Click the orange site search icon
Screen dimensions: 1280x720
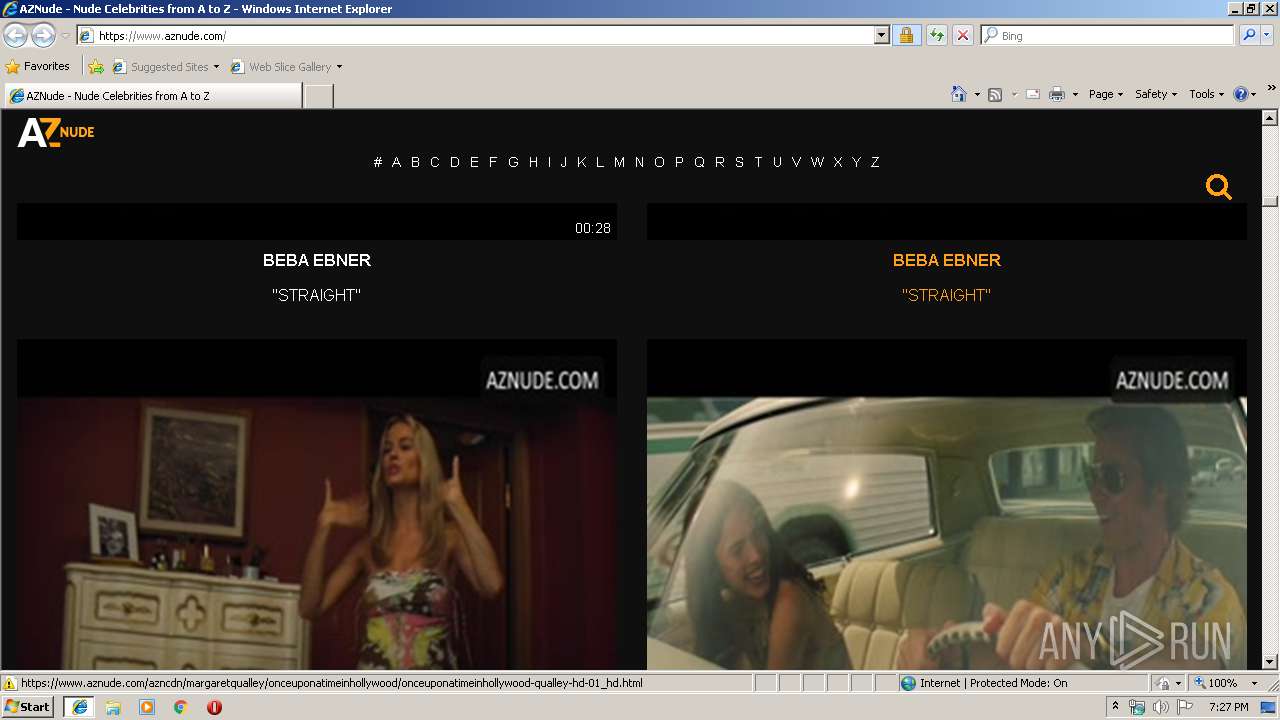1218,187
